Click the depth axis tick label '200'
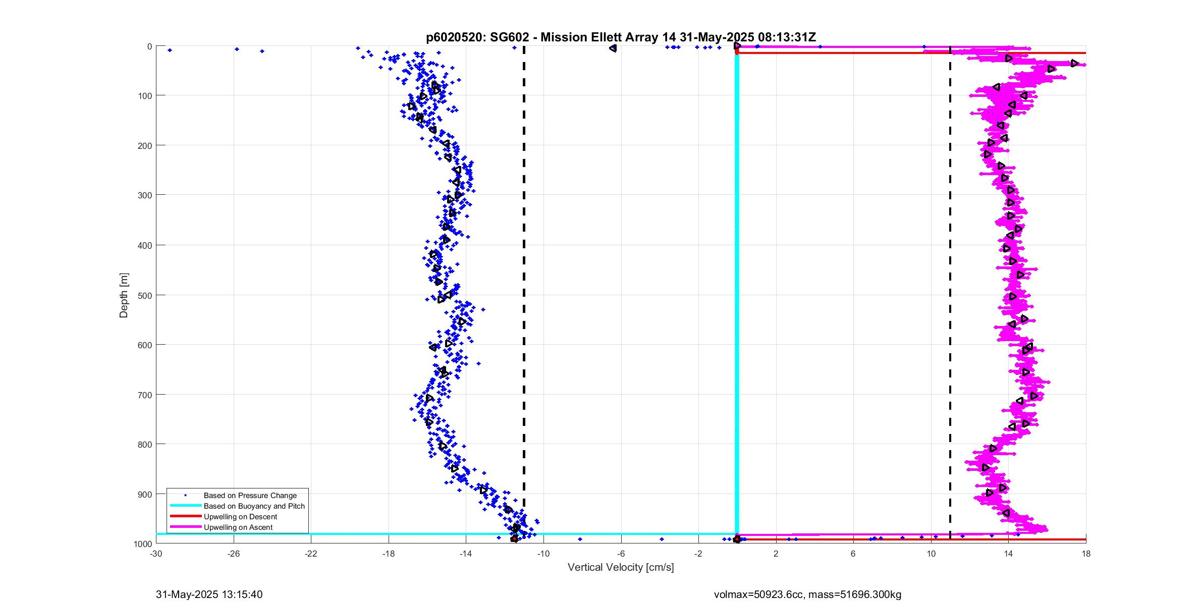This screenshot has width=1200, height=611. [145, 146]
